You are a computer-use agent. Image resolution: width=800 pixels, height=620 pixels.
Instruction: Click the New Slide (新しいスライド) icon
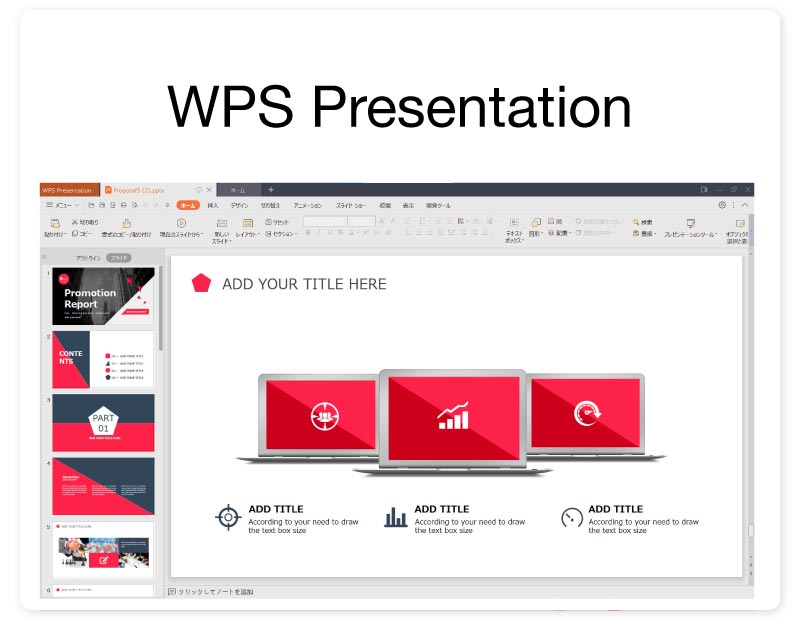[221, 223]
